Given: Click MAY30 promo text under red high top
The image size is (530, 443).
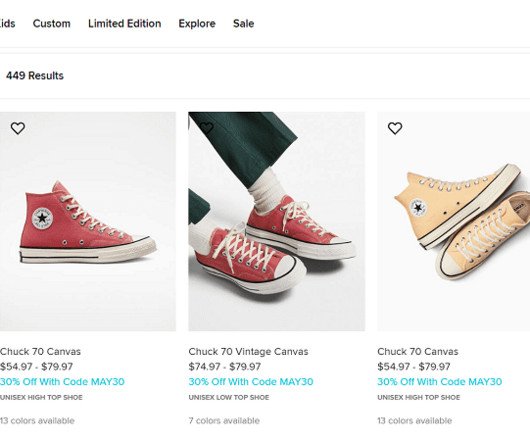Looking at the screenshot, I should (62, 382).
